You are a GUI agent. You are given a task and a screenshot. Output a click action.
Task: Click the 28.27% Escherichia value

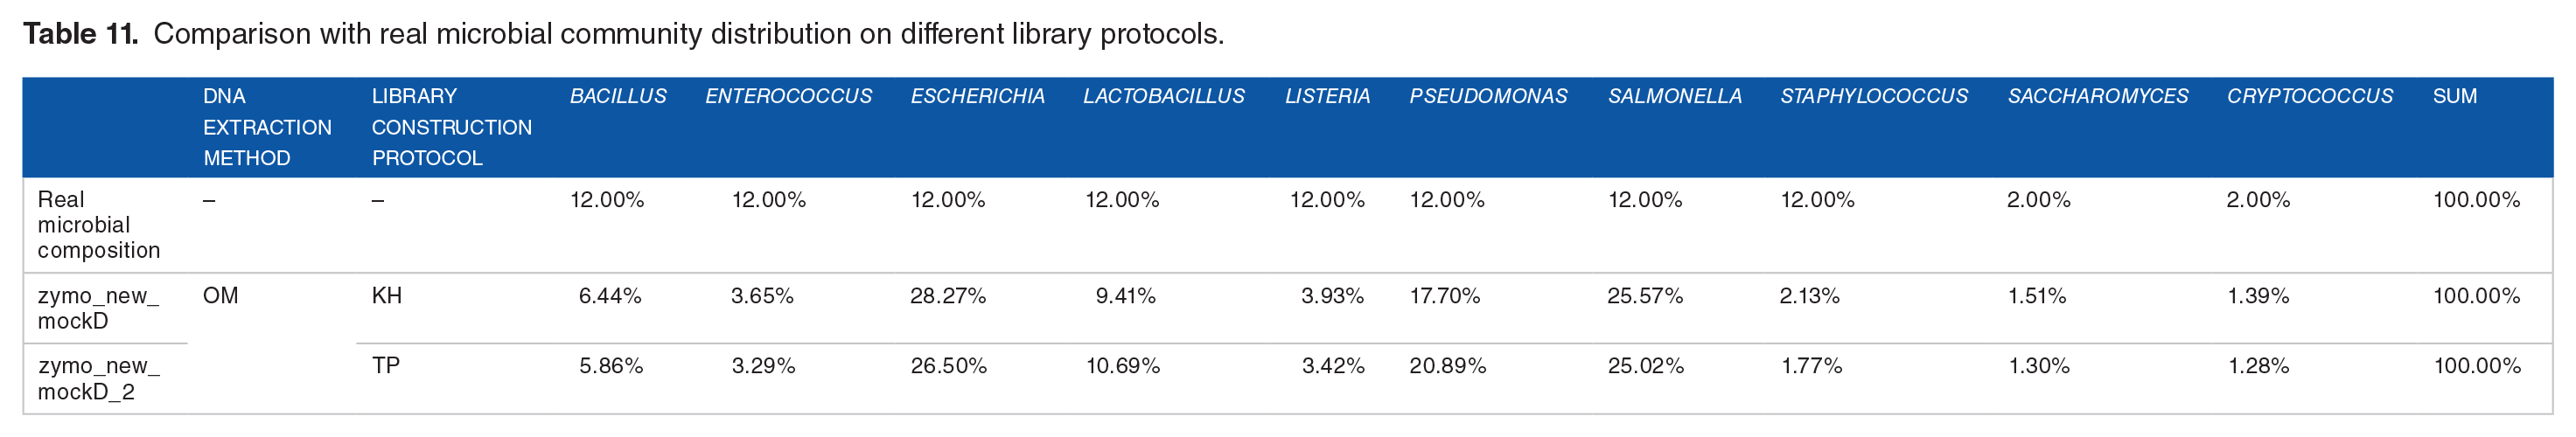coord(947,296)
